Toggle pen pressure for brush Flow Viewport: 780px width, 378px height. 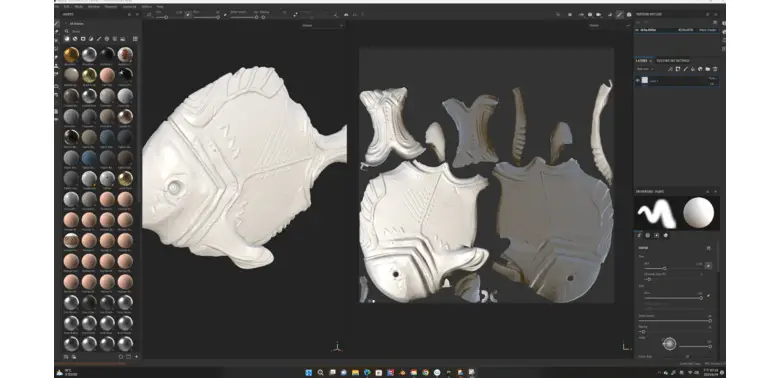(x=708, y=295)
